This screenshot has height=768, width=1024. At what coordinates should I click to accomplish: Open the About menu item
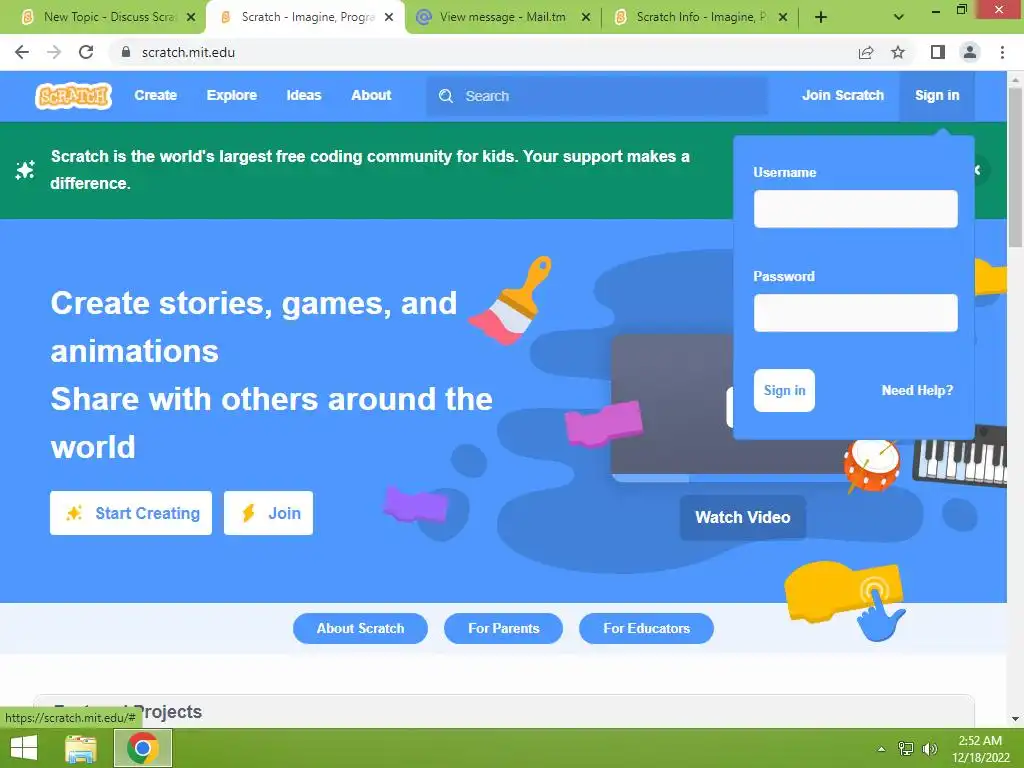point(371,95)
